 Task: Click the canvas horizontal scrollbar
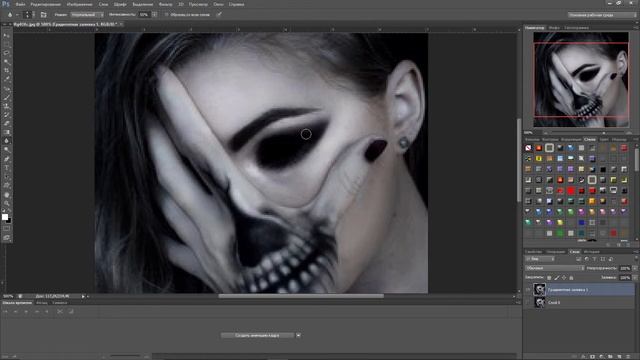pos(301,296)
